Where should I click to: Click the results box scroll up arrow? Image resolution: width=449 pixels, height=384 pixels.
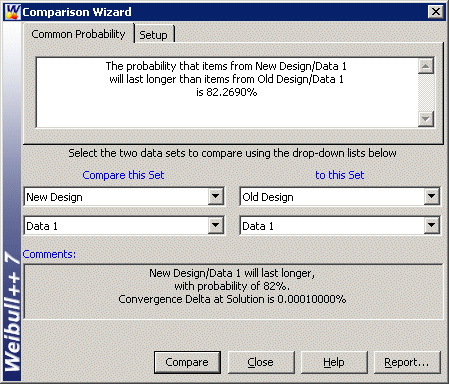(426, 66)
